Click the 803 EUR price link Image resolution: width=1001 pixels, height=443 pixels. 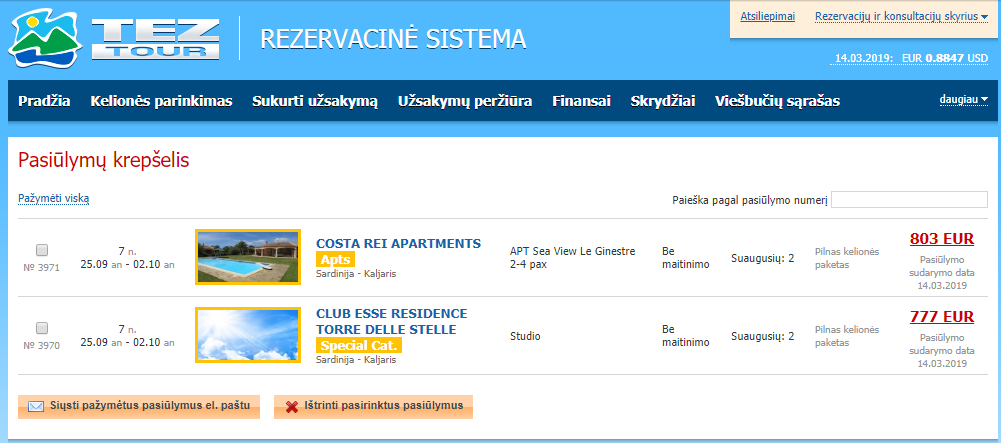coord(942,239)
